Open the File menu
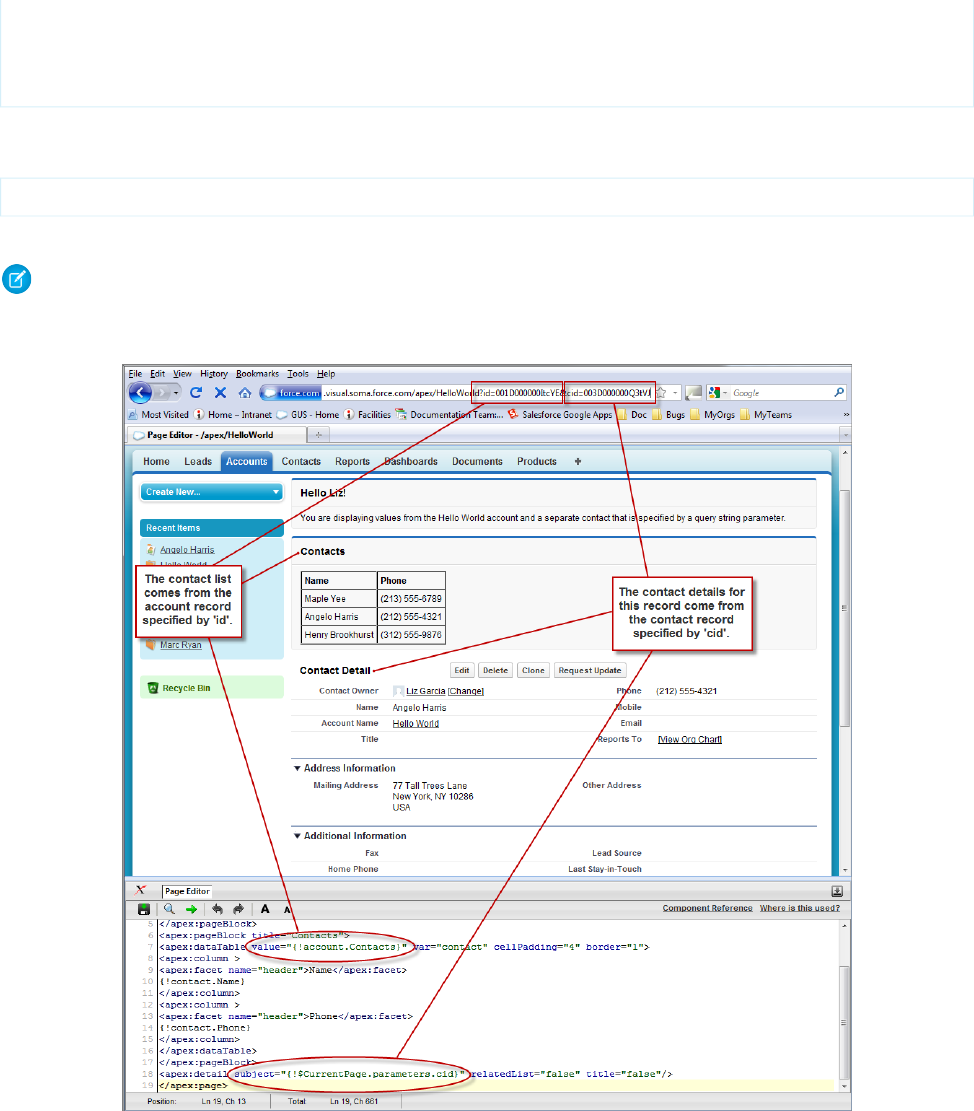This screenshot has width=974, height=1111. pyautogui.click(x=135, y=373)
